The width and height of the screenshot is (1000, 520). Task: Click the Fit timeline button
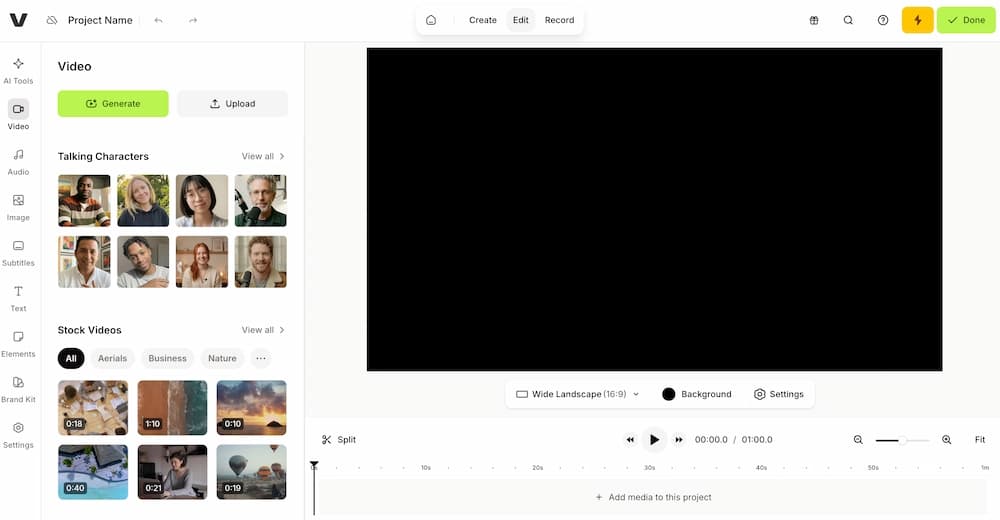[980, 440]
